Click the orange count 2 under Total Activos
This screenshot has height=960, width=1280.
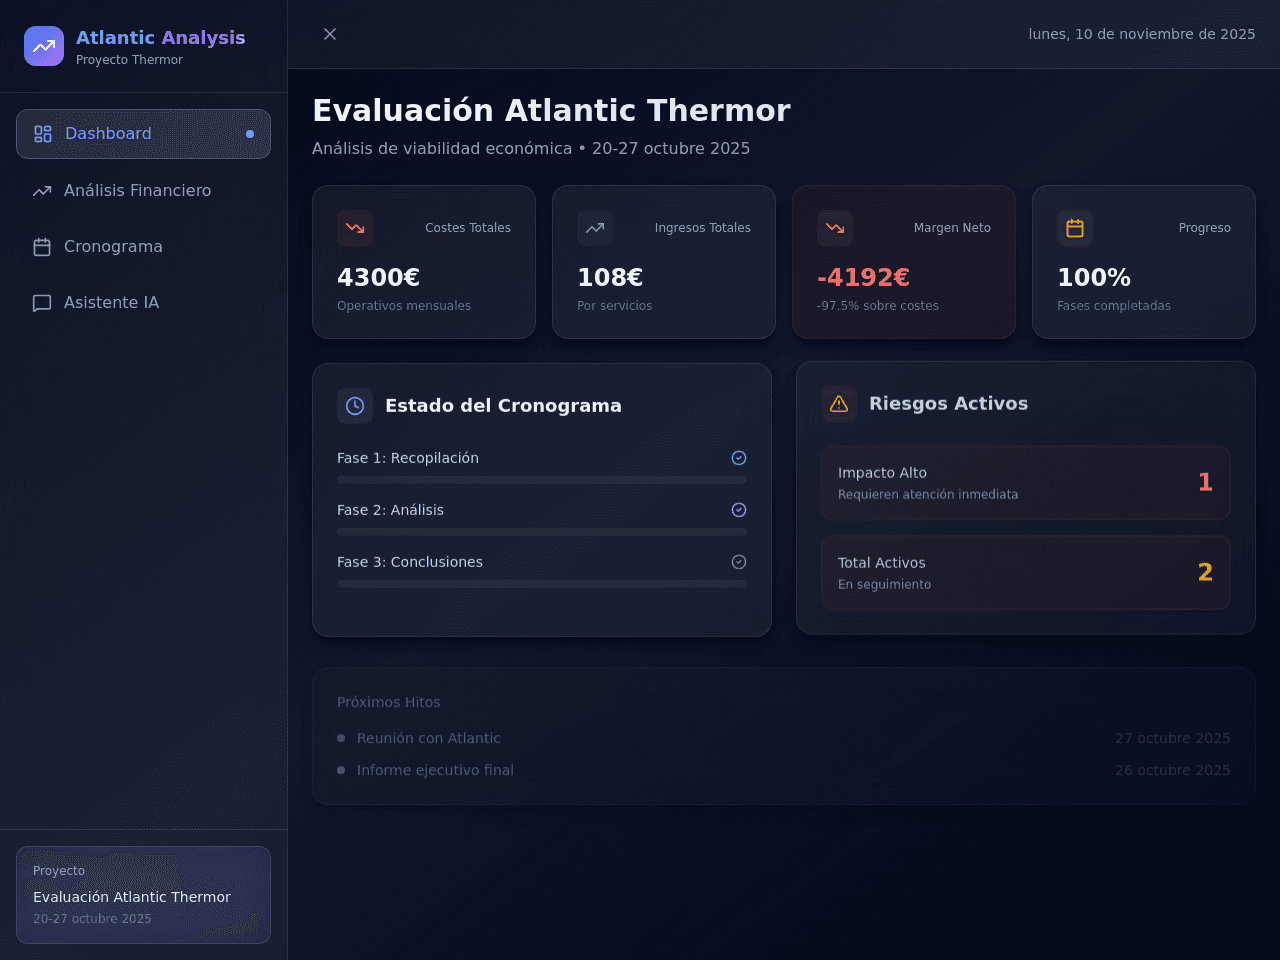1205,572
